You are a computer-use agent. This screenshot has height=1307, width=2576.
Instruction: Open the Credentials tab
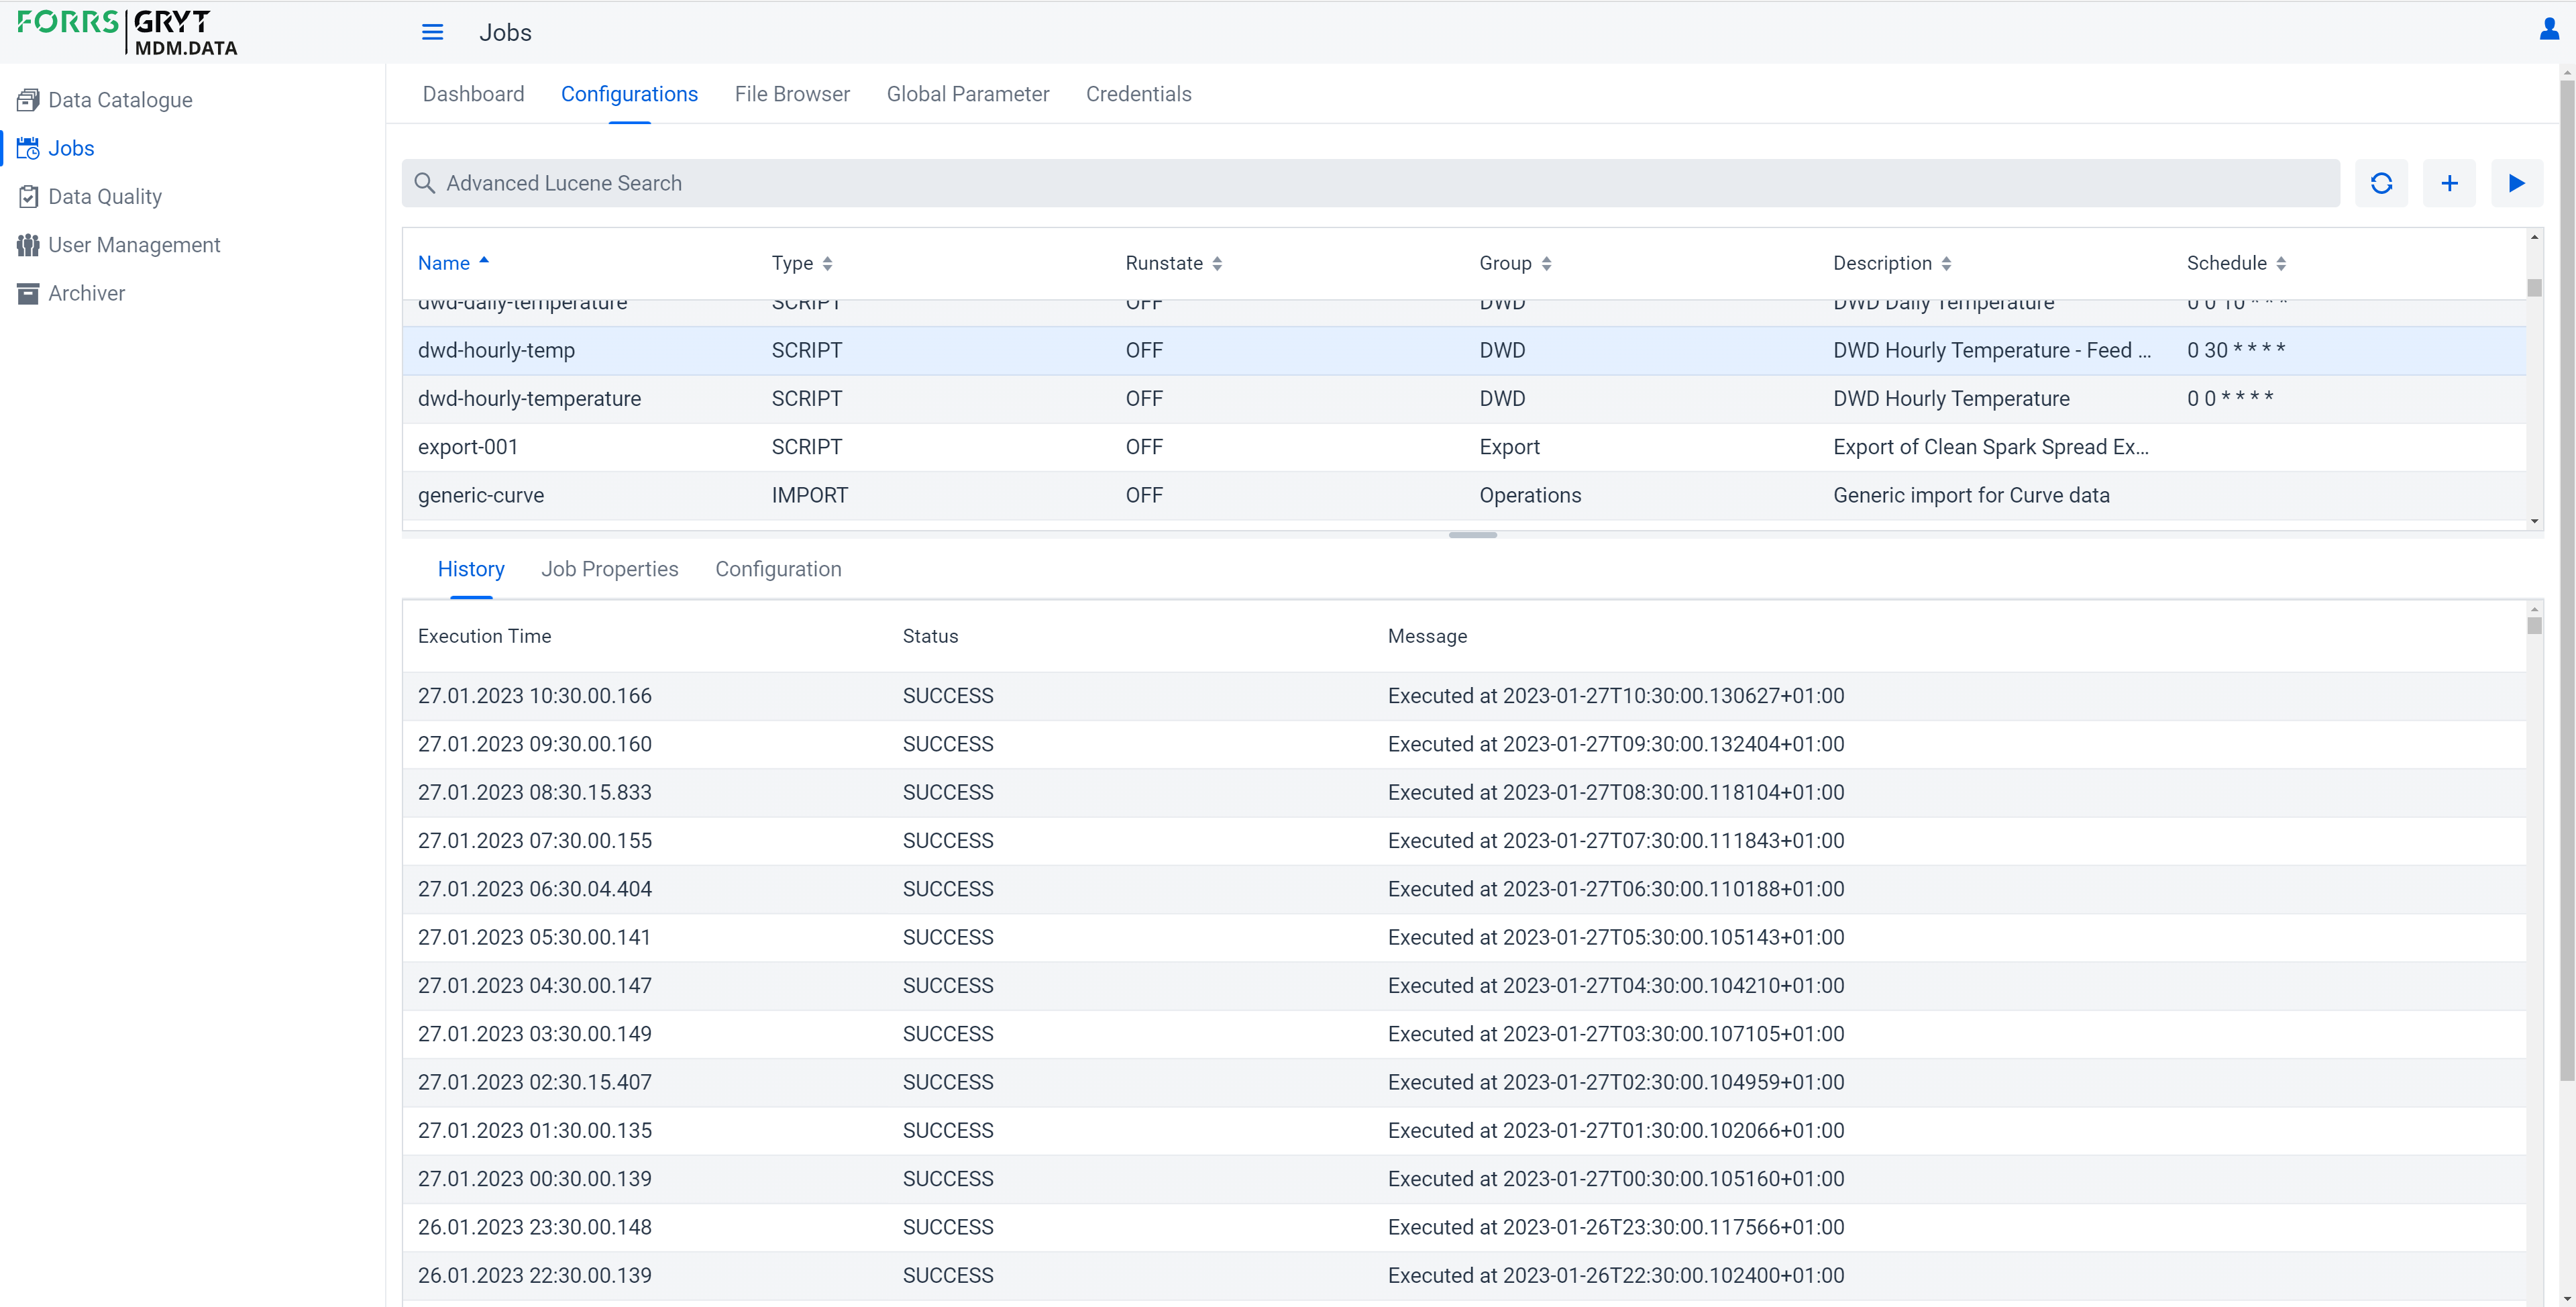[1138, 94]
